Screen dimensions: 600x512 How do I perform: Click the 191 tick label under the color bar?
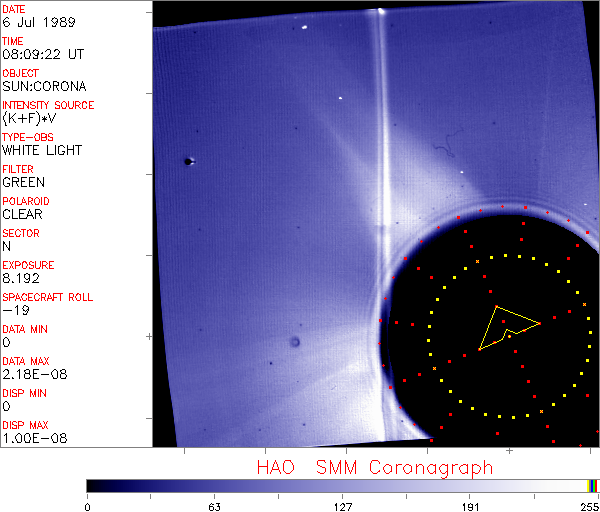(x=470, y=505)
